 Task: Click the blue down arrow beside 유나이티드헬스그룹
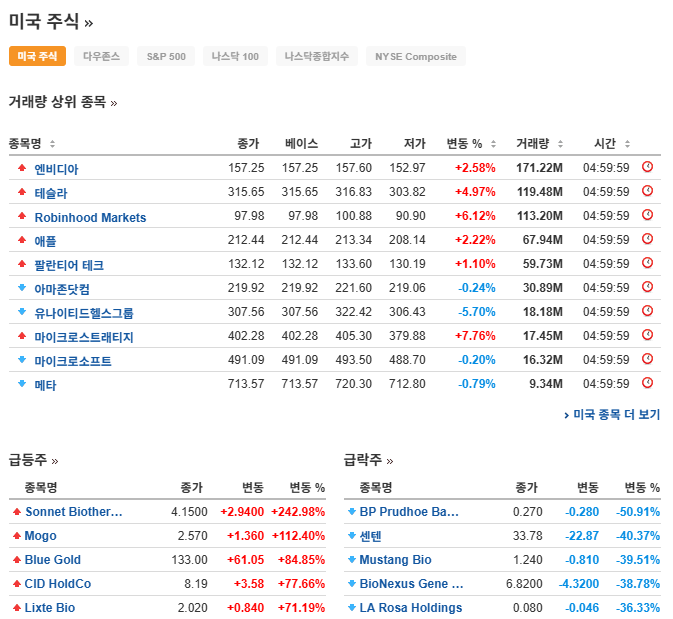22,312
